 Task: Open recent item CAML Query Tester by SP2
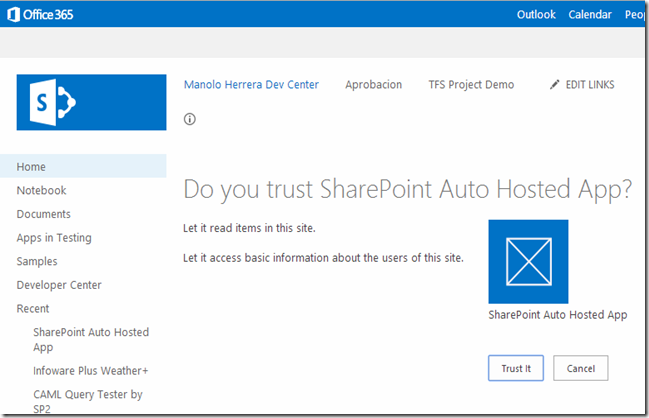pyautogui.click(x=88, y=401)
